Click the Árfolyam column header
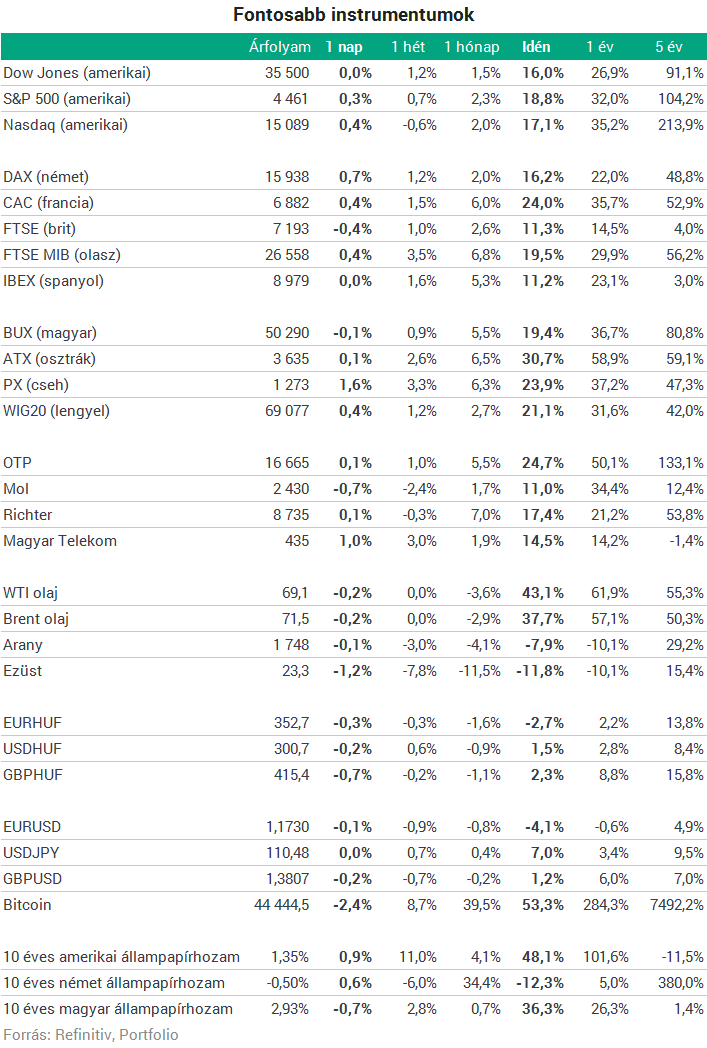 pyautogui.click(x=279, y=47)
